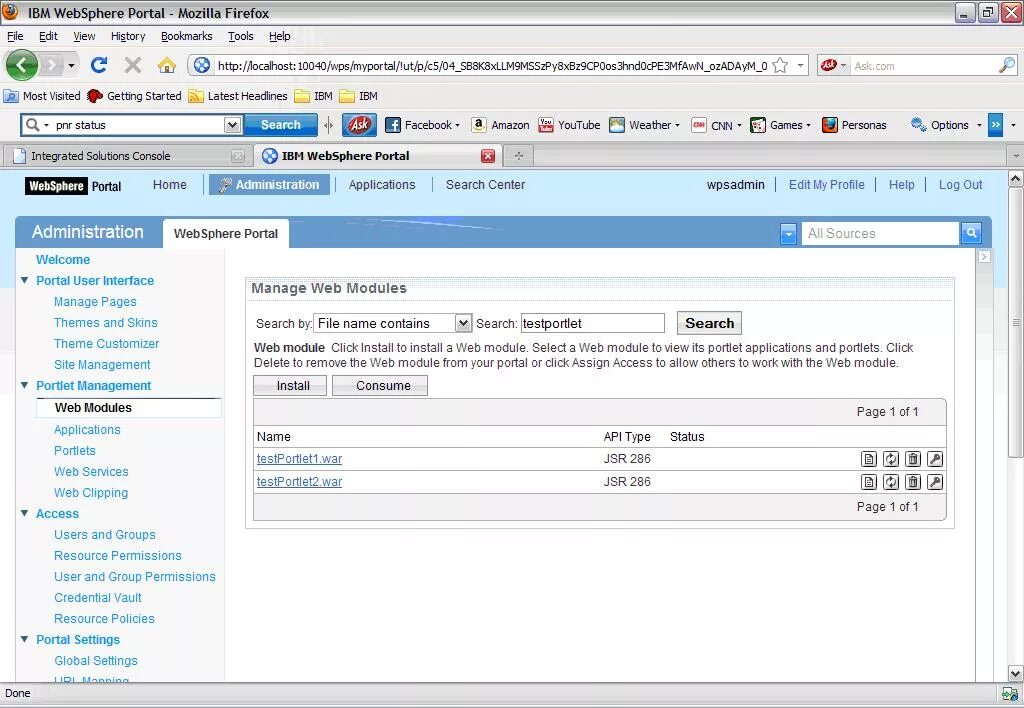Click the browser URL address field
Screen dimensions: 1024x708
click(491, 65)
